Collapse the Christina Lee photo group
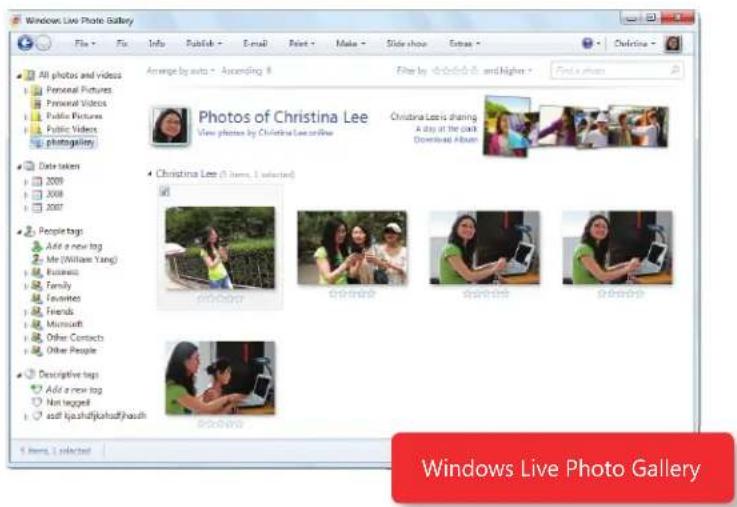This screenshot has height=507, width=737. [149, 174]
